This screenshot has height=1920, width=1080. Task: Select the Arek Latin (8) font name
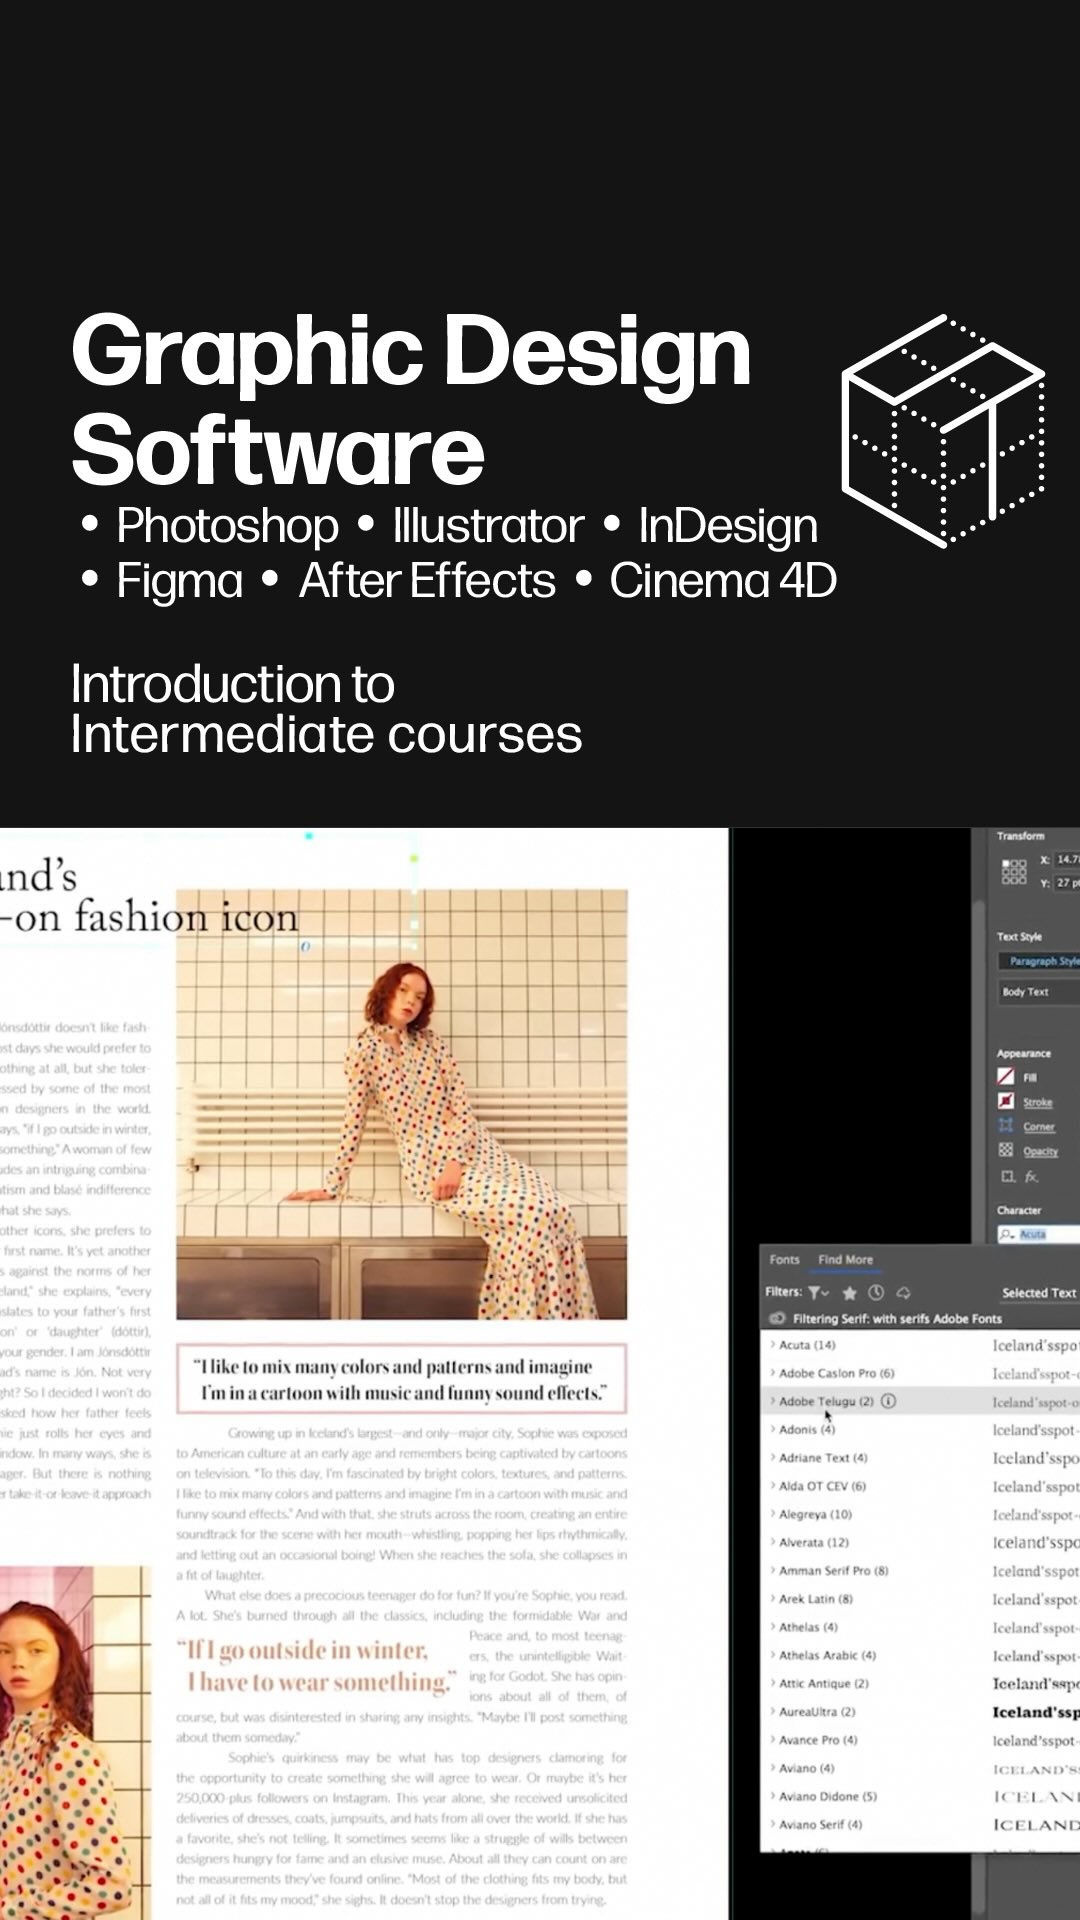click(815, 1598)
